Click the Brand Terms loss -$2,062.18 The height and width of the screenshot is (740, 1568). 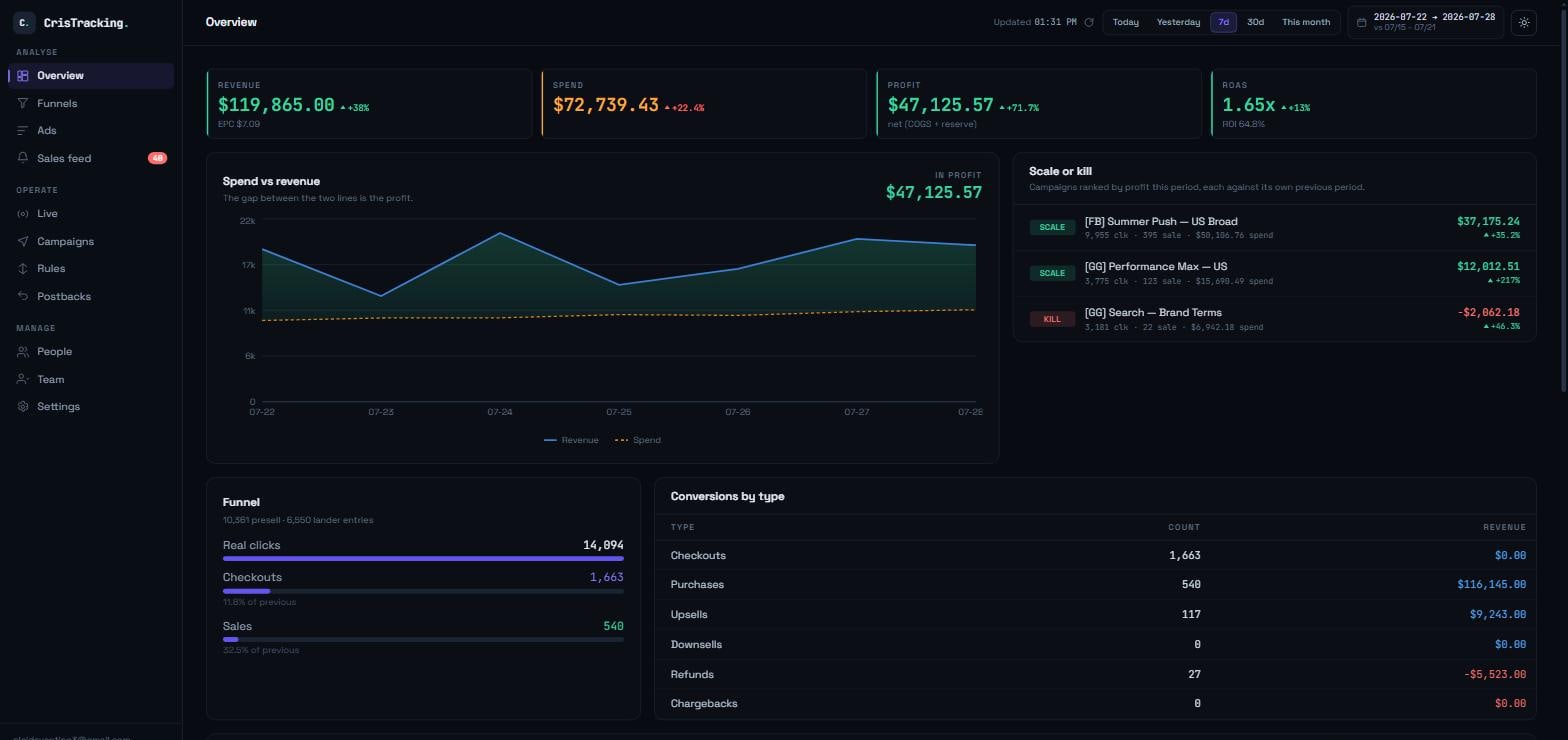[1488, 313]
